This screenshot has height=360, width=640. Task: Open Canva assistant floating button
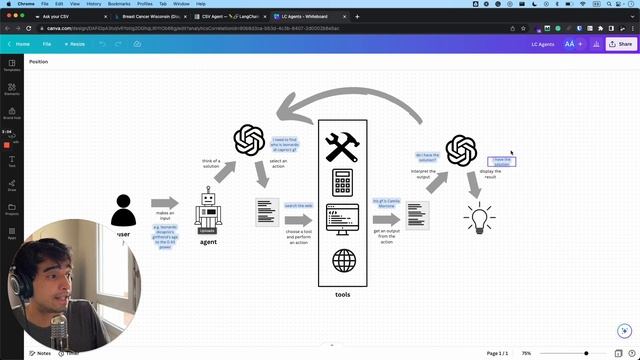click(624, 331)
